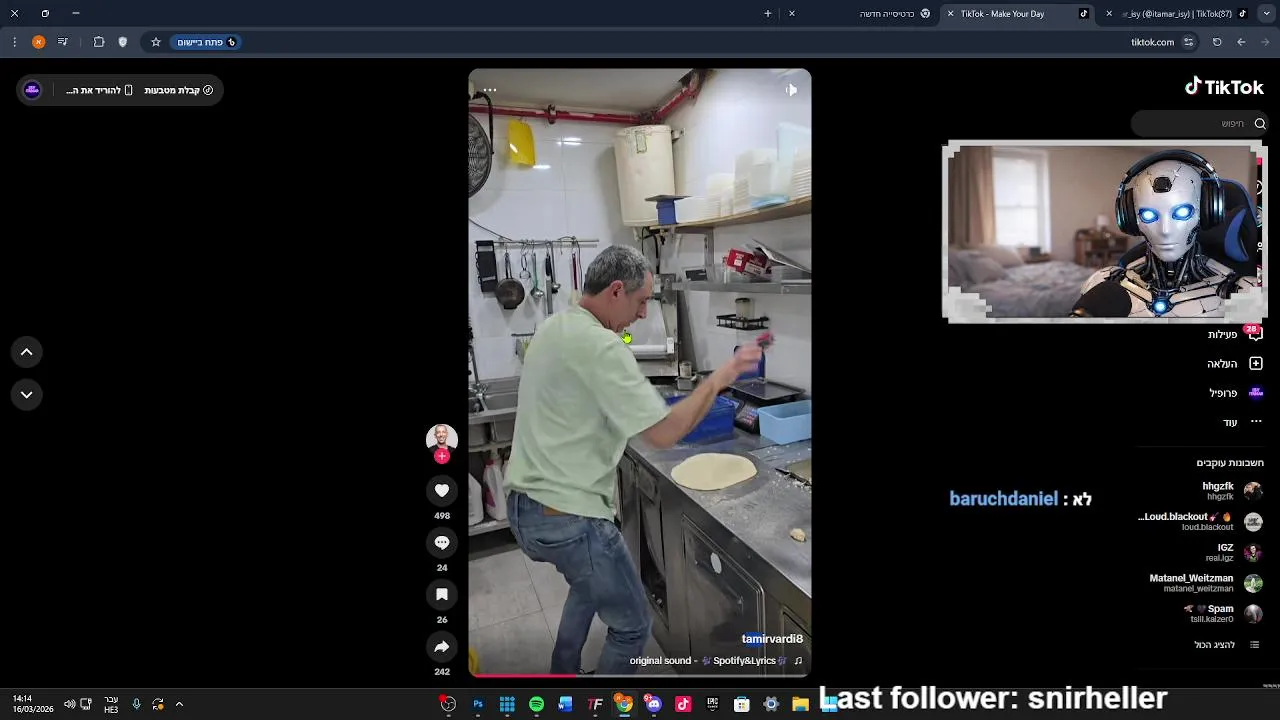Like the TikTok video with the heart icon
Viewport: 1280px width, 720px height.
click(442, 490)
